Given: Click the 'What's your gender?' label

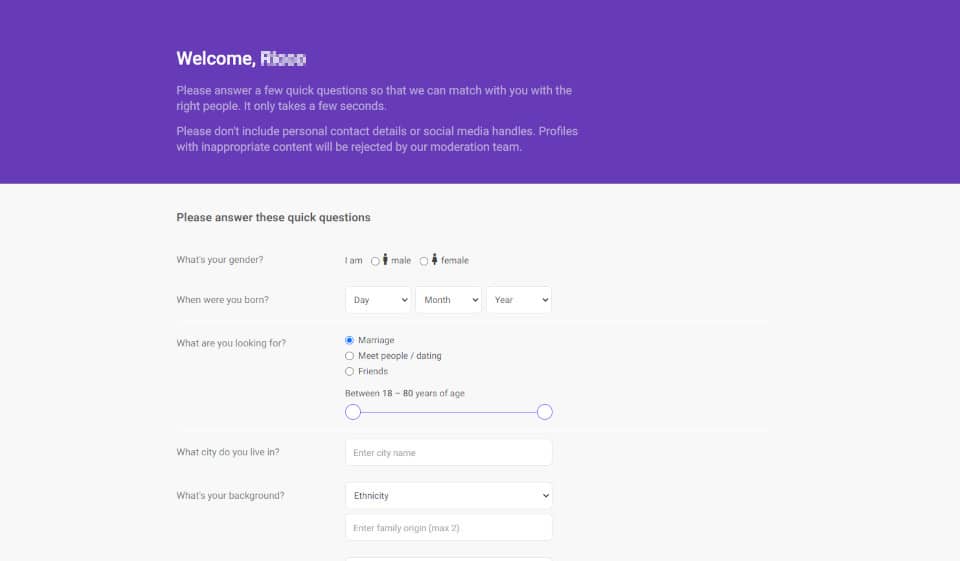Looking at the screenshot, I should click(x=220, y=260).
